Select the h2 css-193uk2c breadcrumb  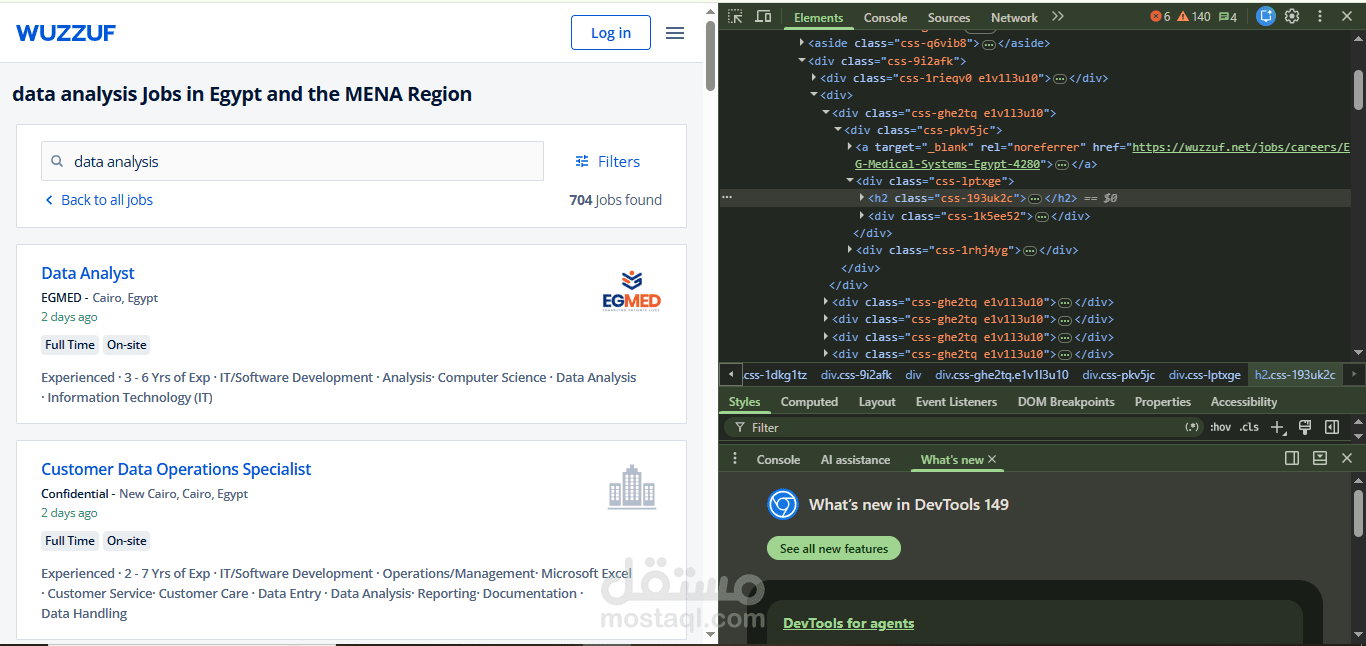(1294, 375)
